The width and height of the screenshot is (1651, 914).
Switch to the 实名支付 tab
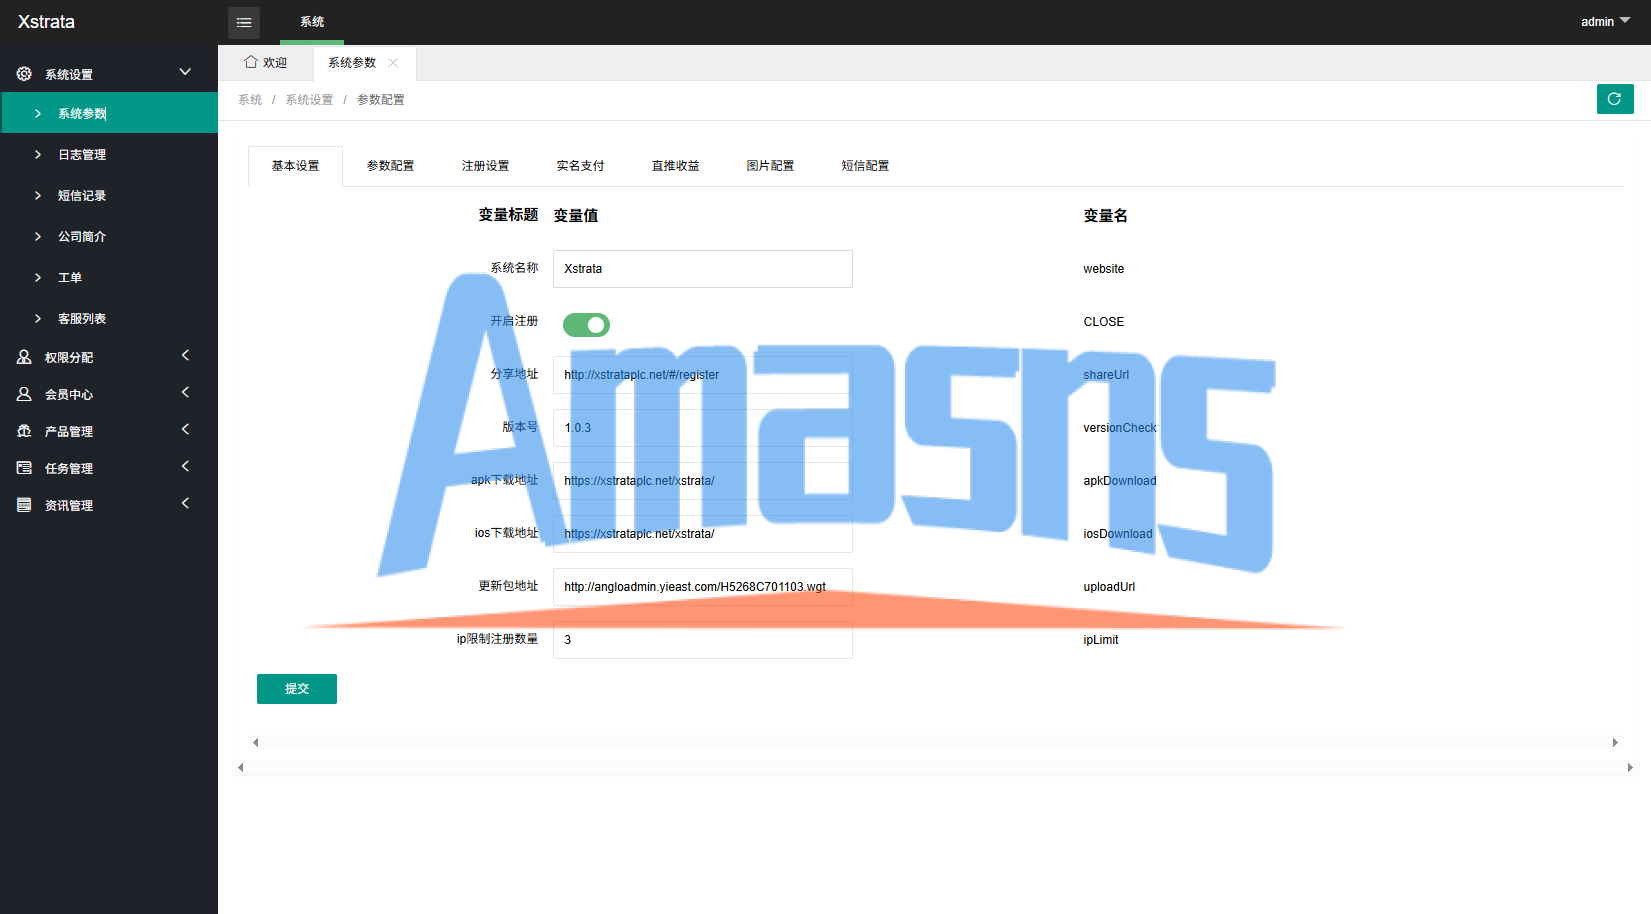point(580,166)
